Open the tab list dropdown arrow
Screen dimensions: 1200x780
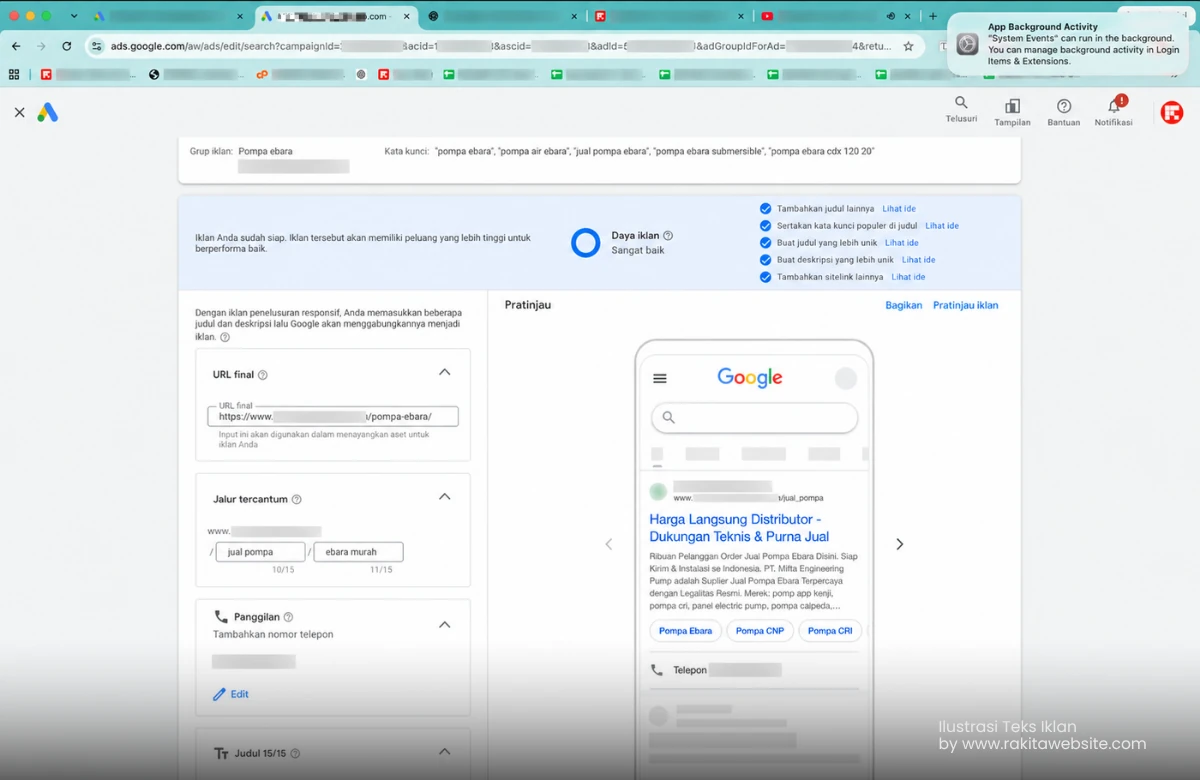pyautogui.click(x=74, y=16)
